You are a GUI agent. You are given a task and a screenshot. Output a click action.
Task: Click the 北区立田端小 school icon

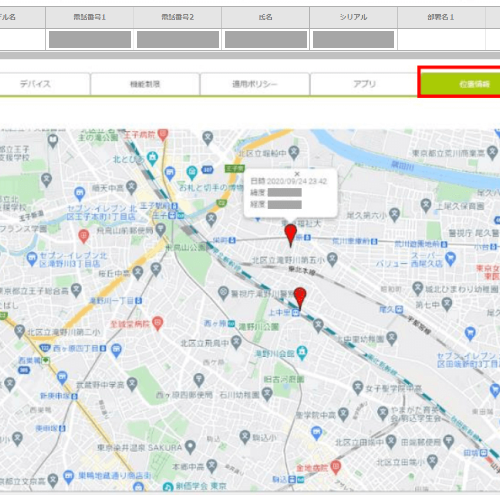432,461
